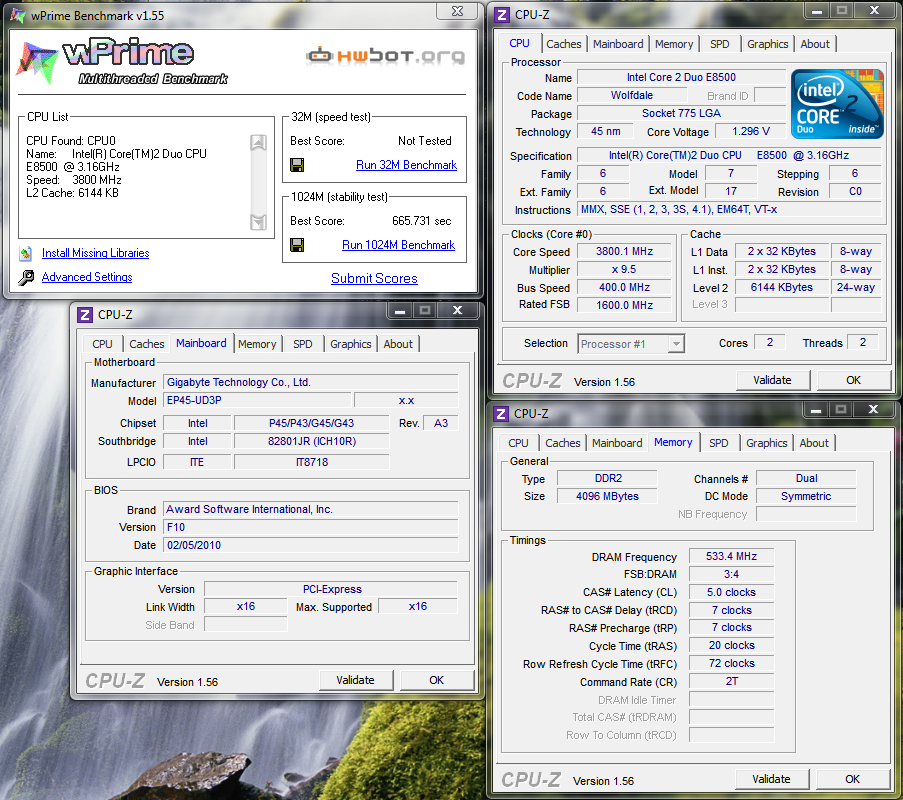Click the CPU-Z icon in the CPU window title bar
Screen dimensions: 903x800
tap(502, 14)
